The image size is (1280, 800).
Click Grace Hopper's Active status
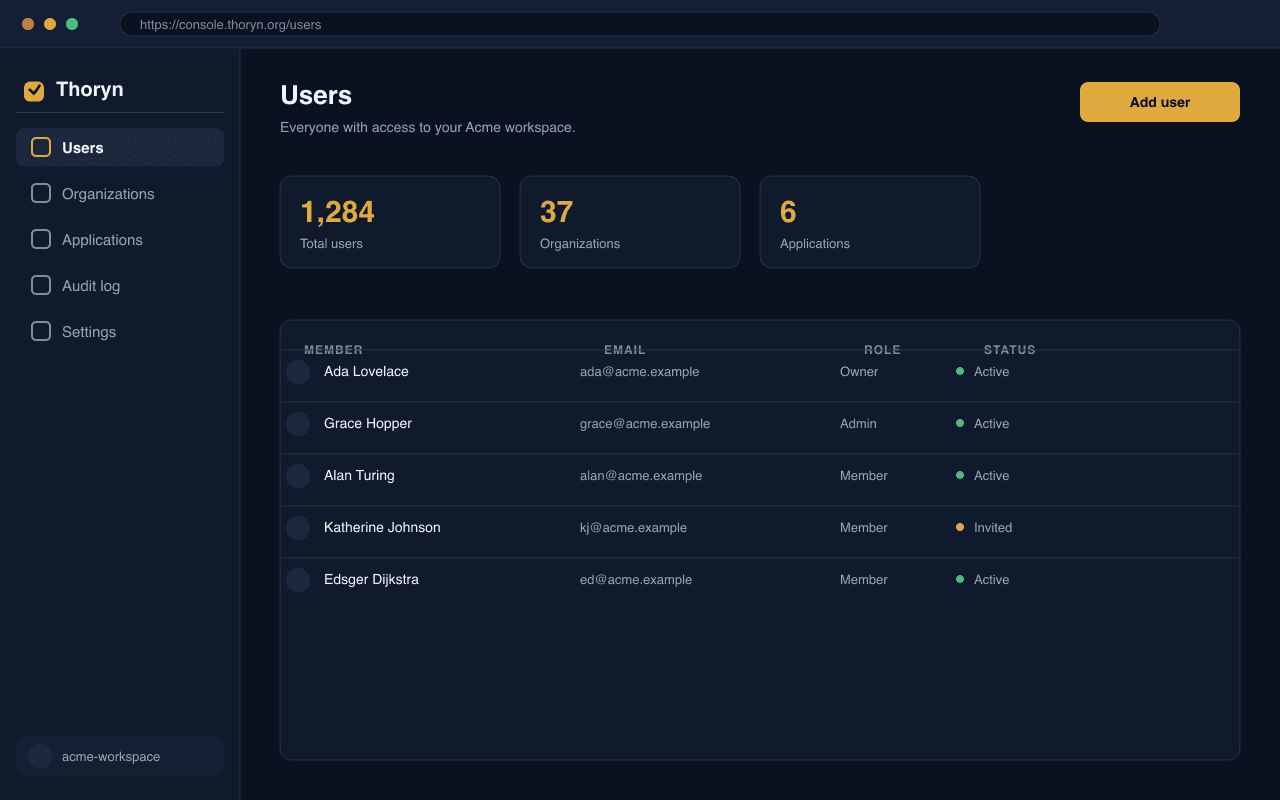(983, 424)
